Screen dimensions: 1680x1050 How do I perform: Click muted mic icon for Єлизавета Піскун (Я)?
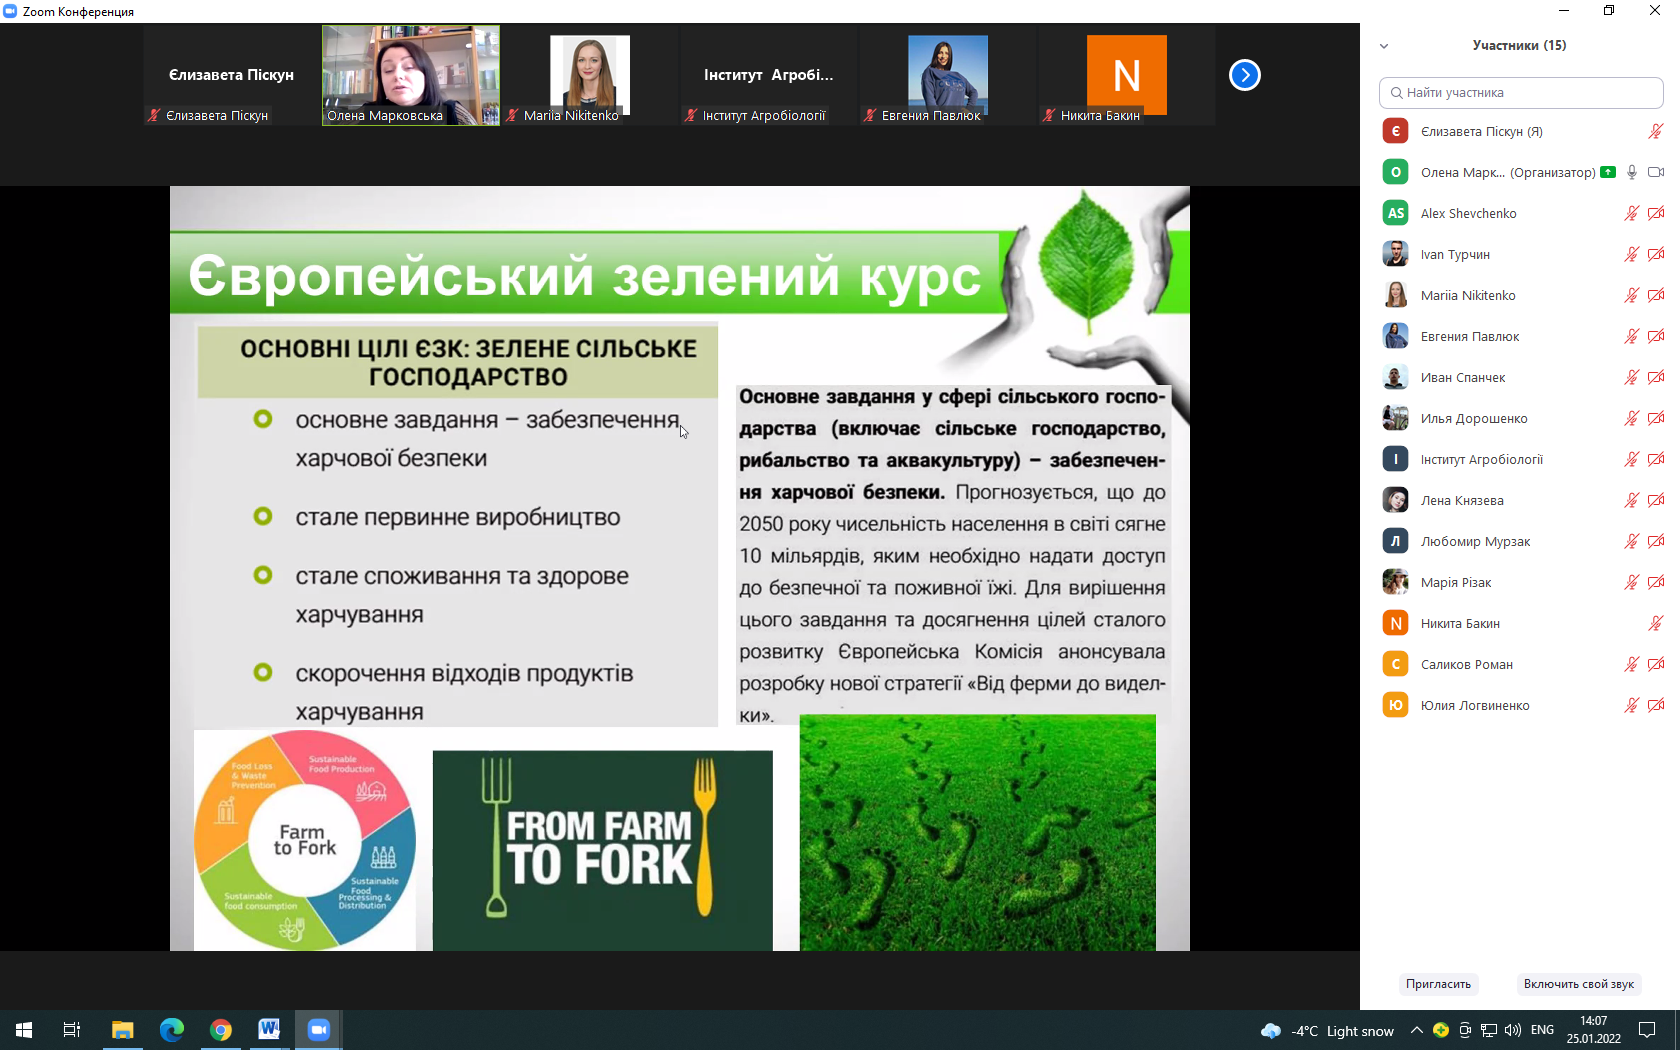1656,131
